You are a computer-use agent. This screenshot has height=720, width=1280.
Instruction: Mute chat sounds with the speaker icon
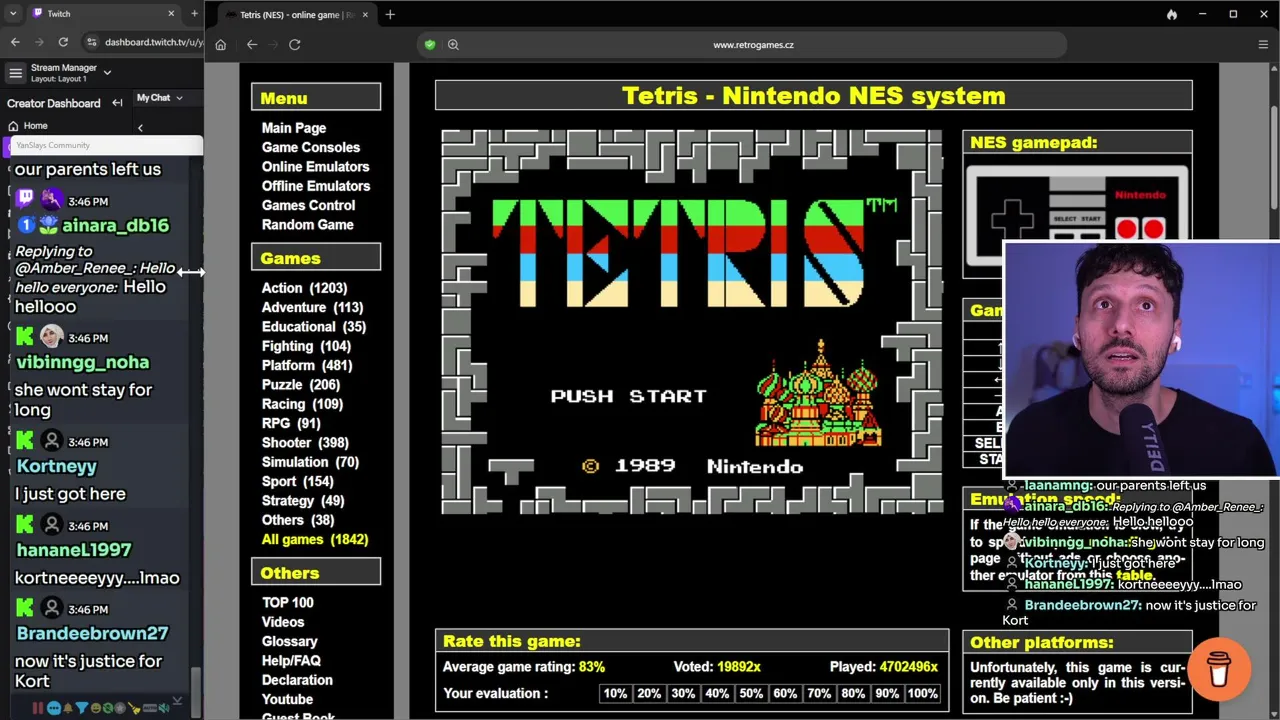163,708
